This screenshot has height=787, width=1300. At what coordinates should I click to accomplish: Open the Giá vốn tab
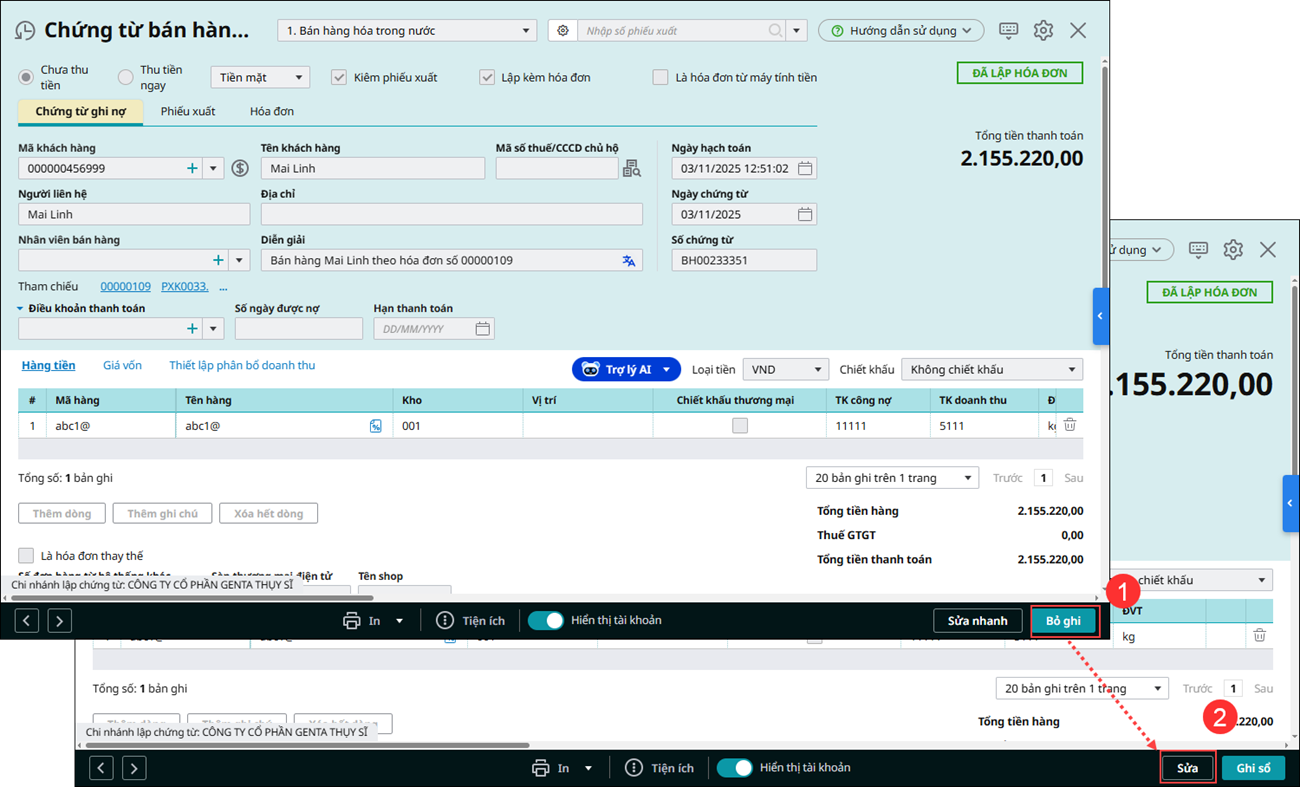[122, 366]
